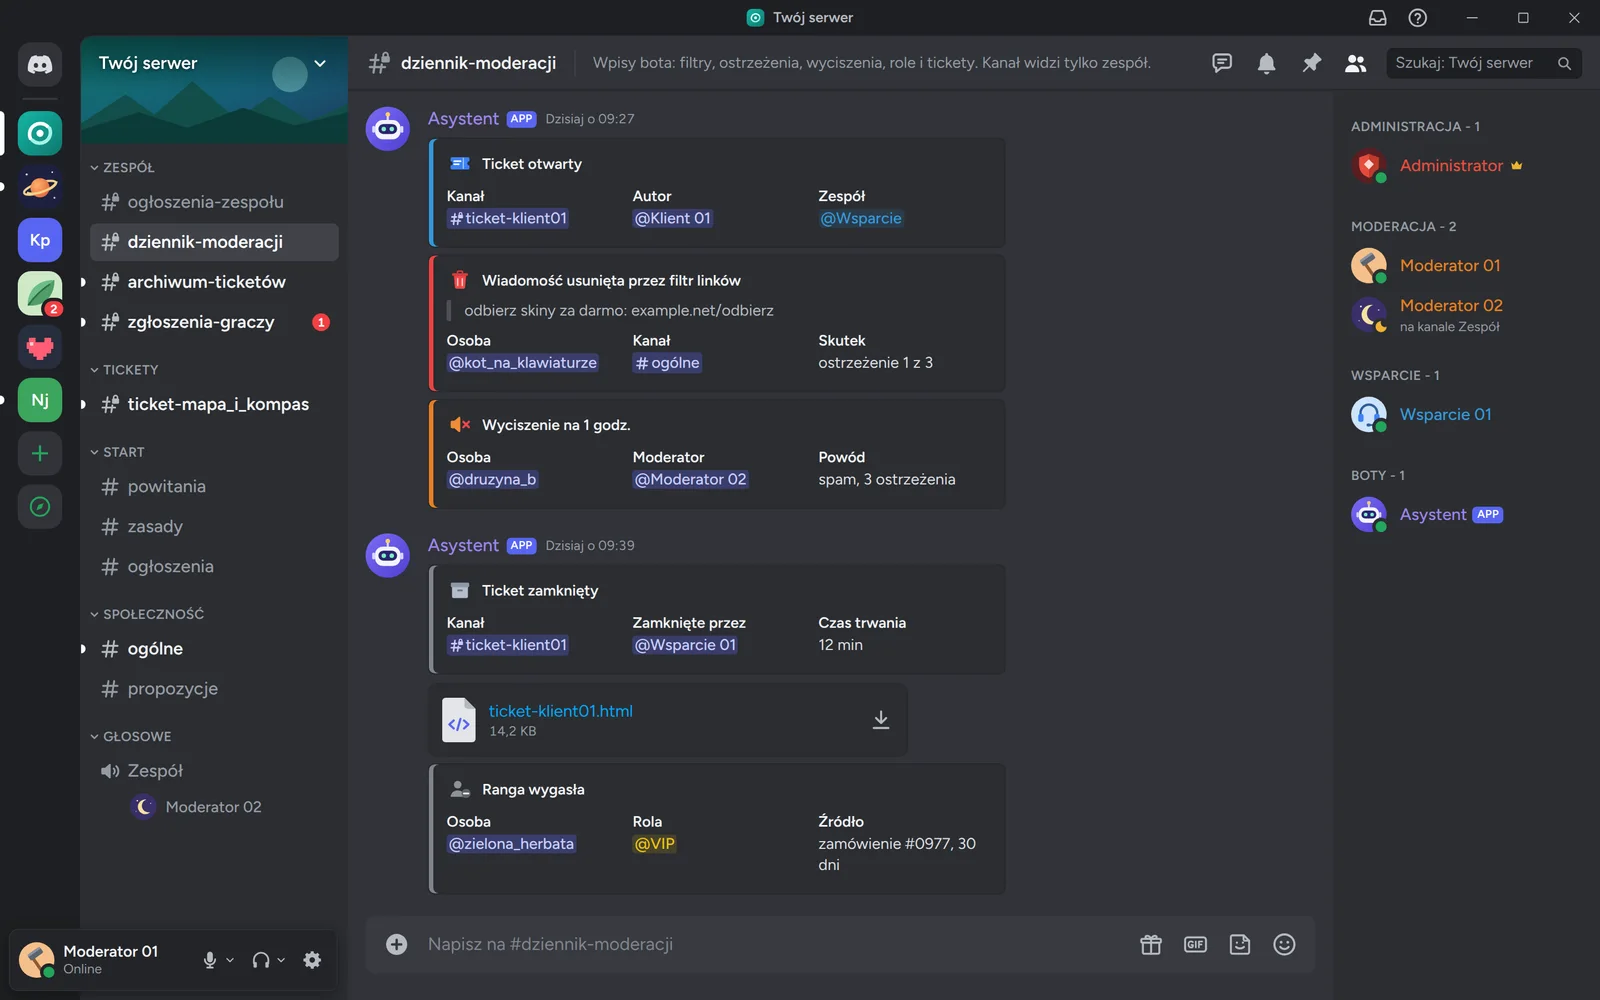
Task: Open microphone input options arrow
Action: 230,960
